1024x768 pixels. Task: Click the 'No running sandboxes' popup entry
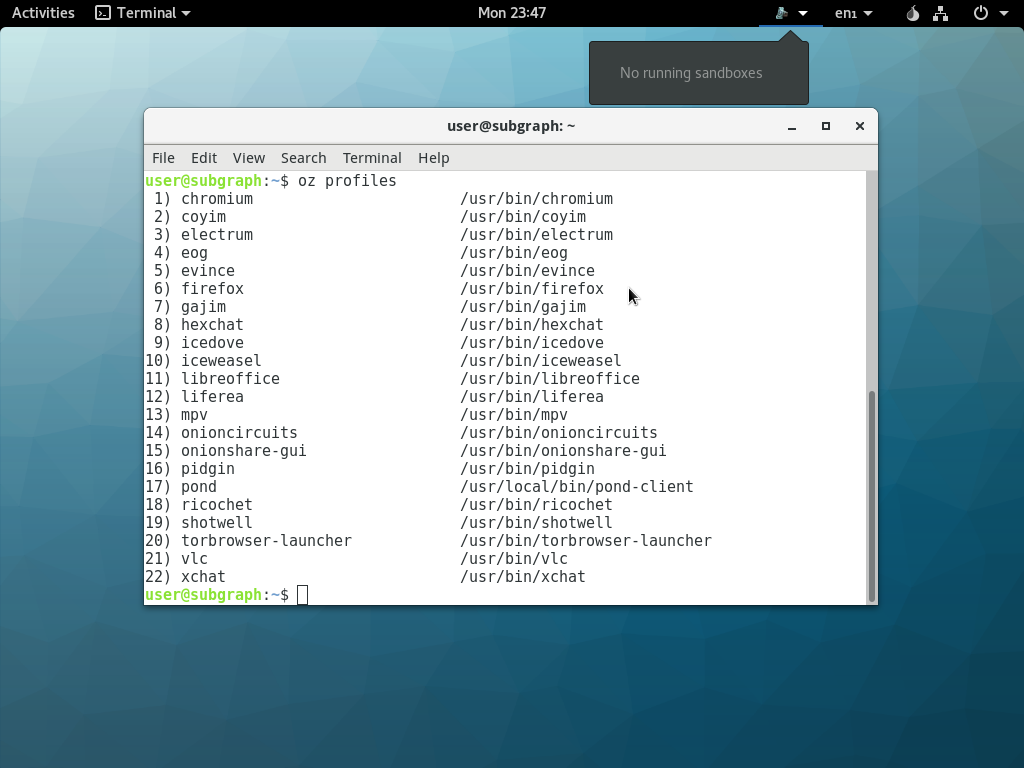(x=691, y=73)
